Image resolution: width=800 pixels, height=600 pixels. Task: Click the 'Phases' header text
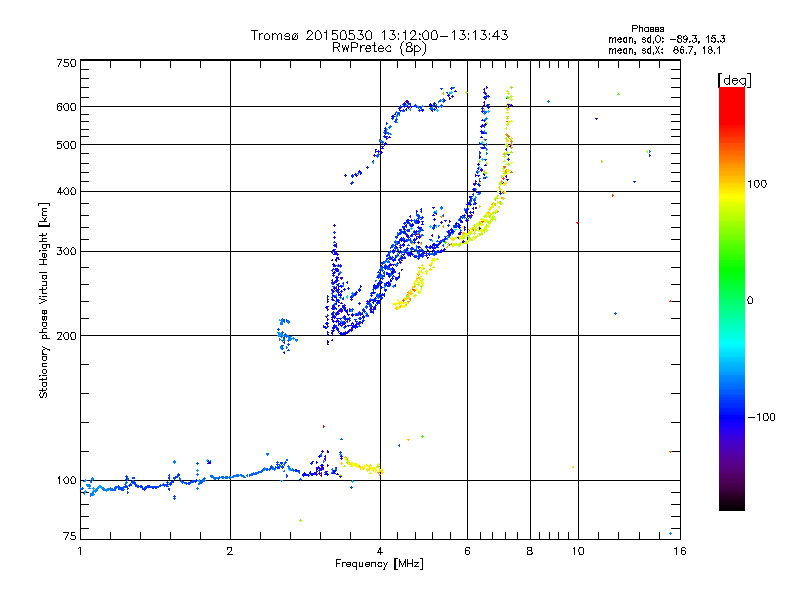647,29
